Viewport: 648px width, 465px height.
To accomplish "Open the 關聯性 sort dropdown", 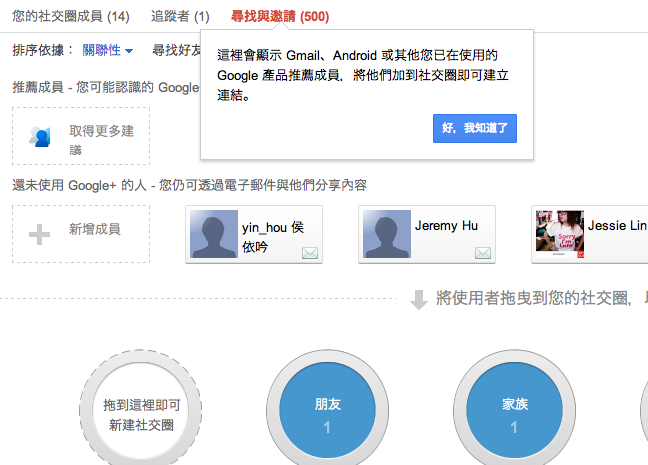I will pos(107,50).
